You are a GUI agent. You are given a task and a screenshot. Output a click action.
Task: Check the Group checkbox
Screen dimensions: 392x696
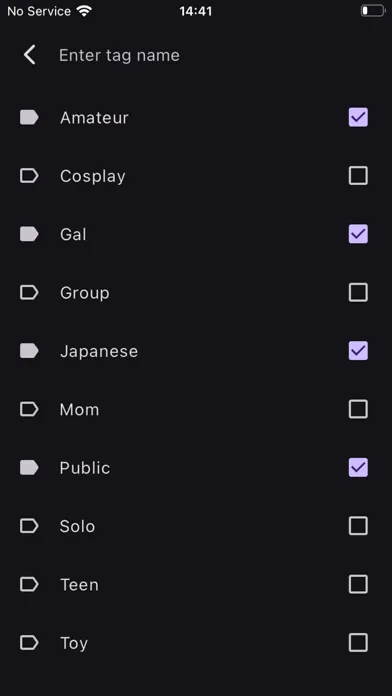(358, 293)
